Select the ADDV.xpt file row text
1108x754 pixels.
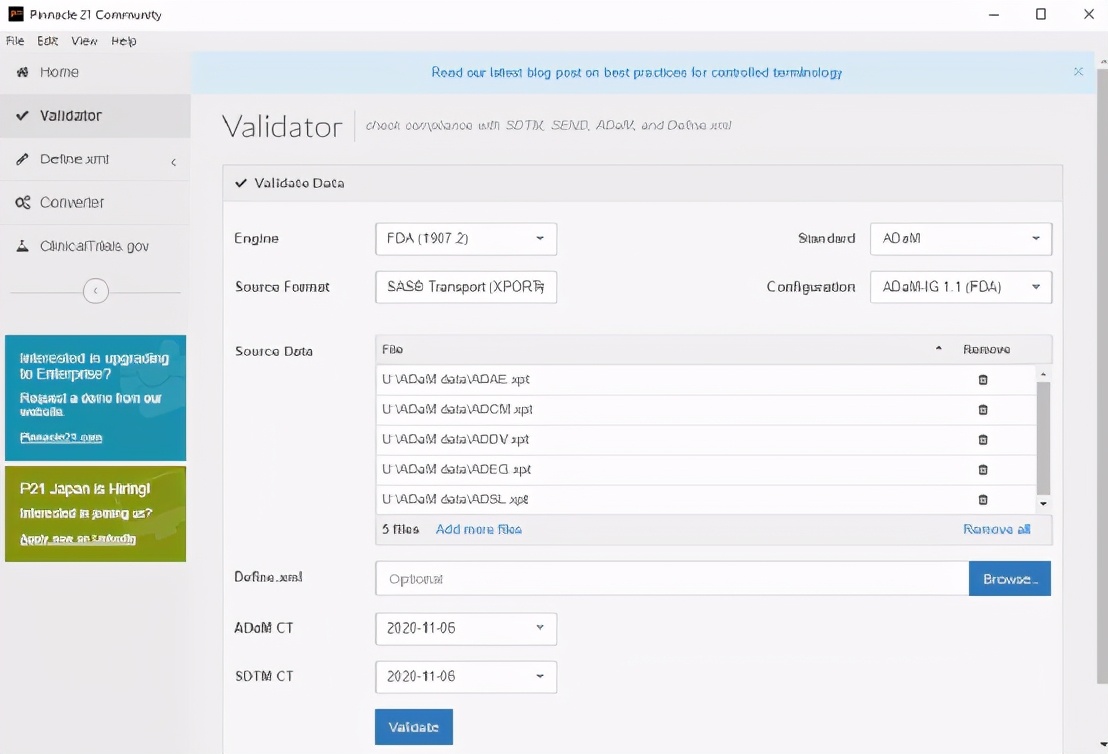456,440
